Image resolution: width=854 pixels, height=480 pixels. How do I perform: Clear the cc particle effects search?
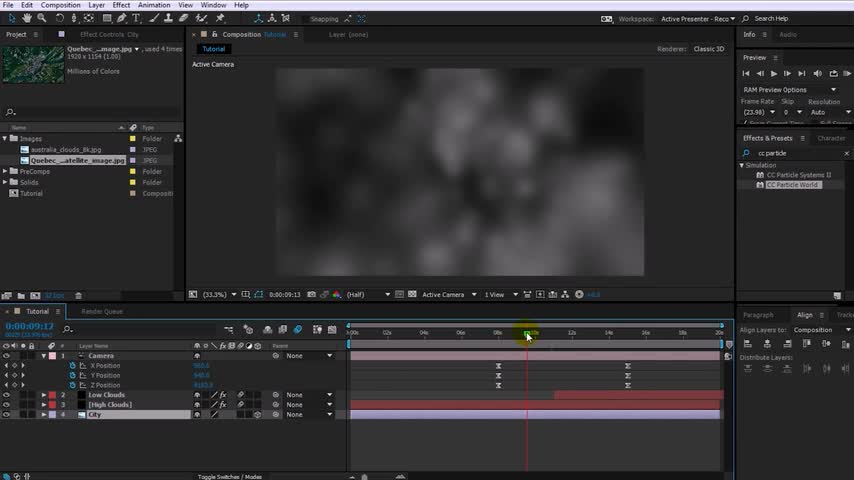pyautogui.click(x=846, y=154)
